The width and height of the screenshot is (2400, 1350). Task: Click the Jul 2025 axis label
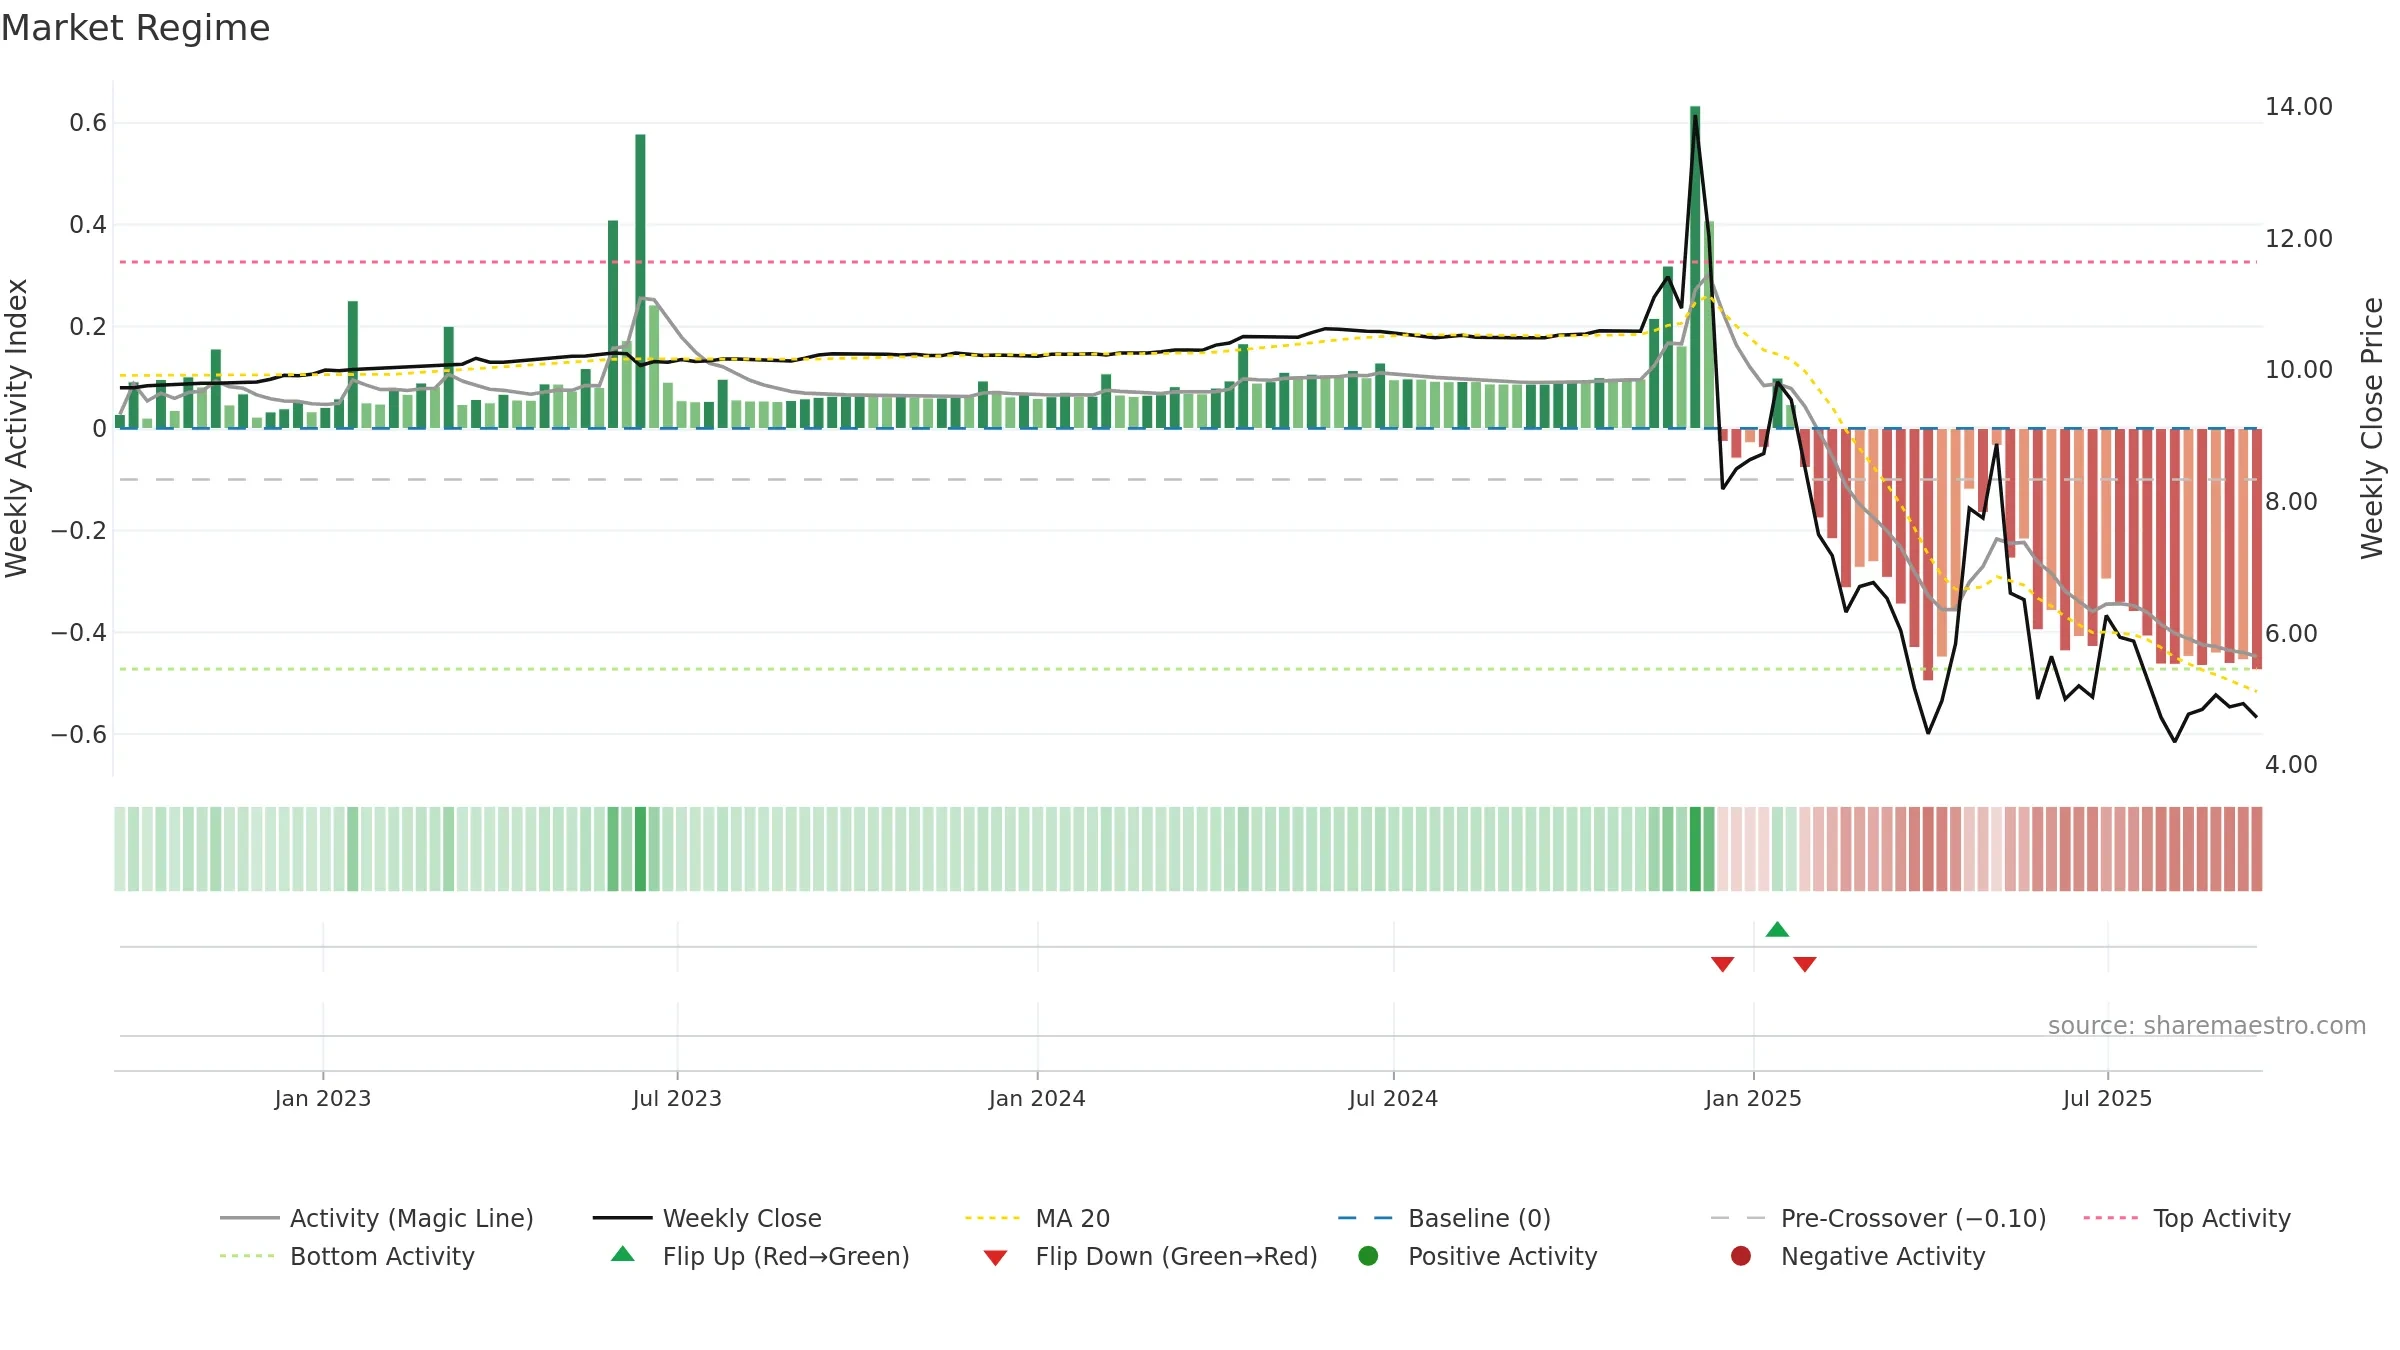click(x=2107, y=1098)
